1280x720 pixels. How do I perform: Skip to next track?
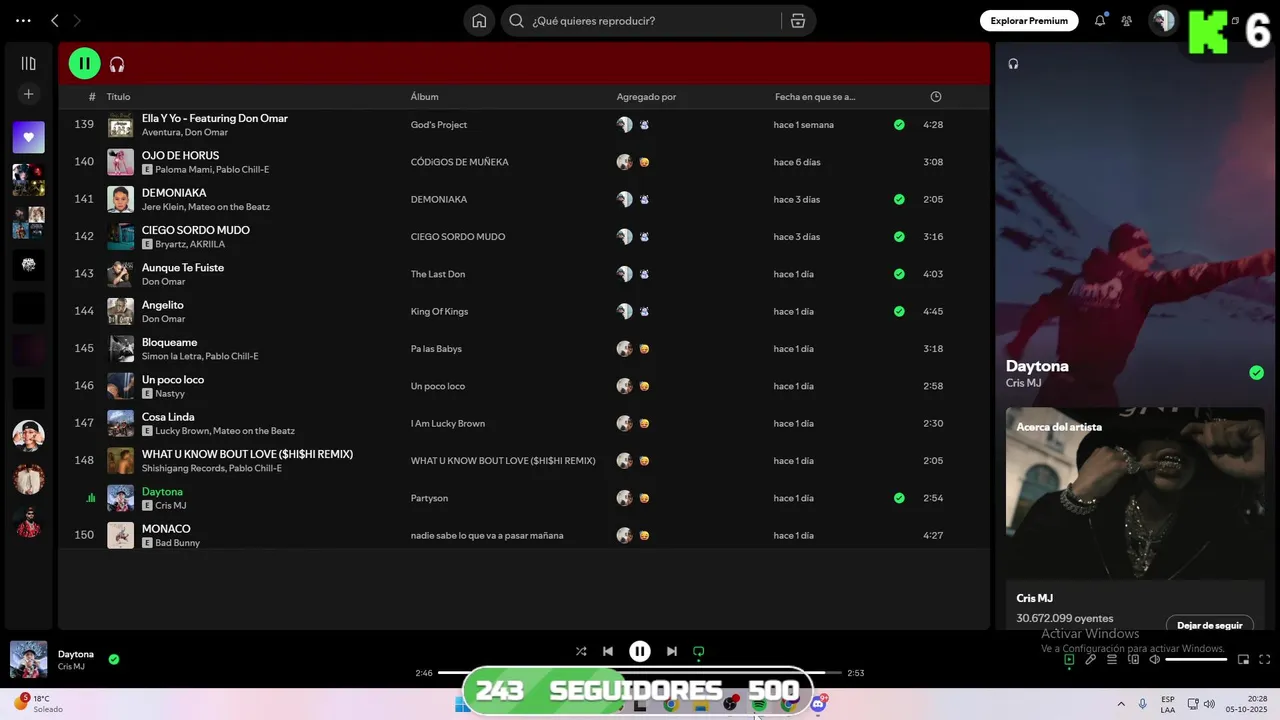pos(672,651)
